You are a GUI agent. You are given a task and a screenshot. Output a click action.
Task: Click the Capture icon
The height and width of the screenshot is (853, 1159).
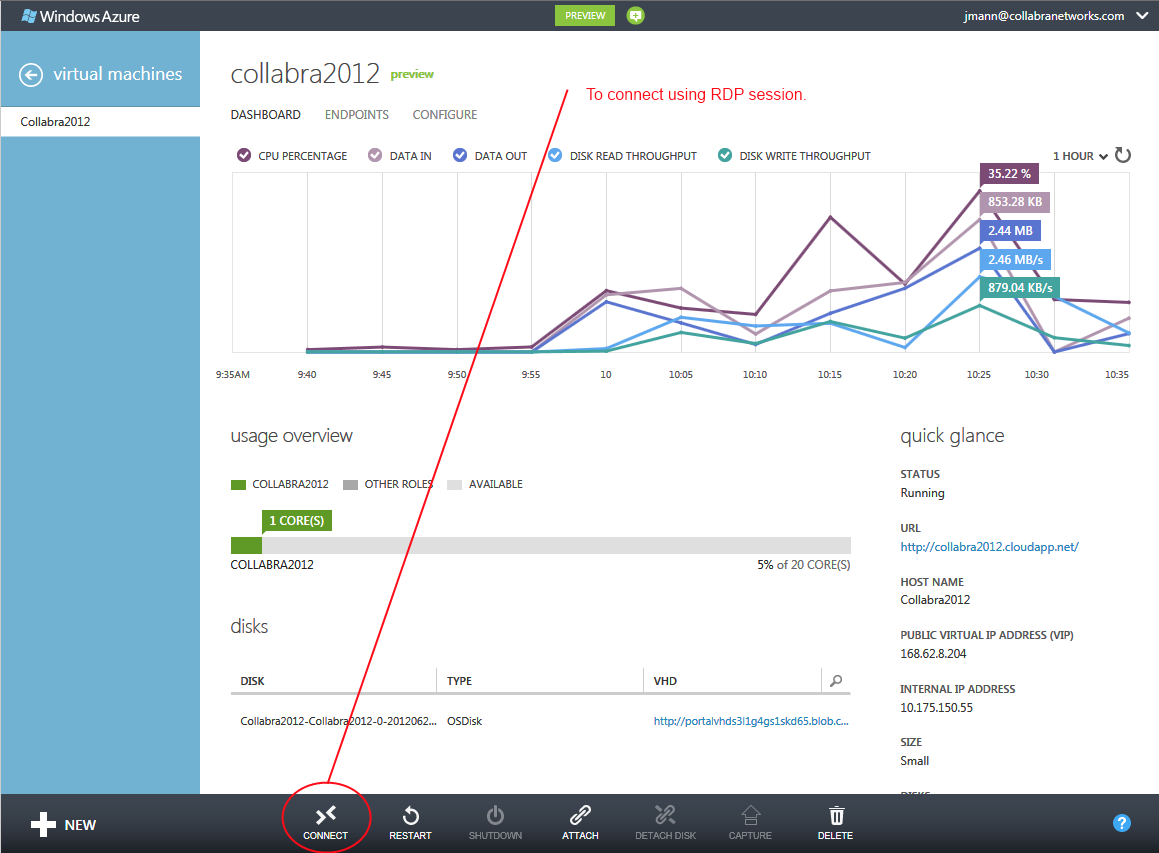(750, 815)
